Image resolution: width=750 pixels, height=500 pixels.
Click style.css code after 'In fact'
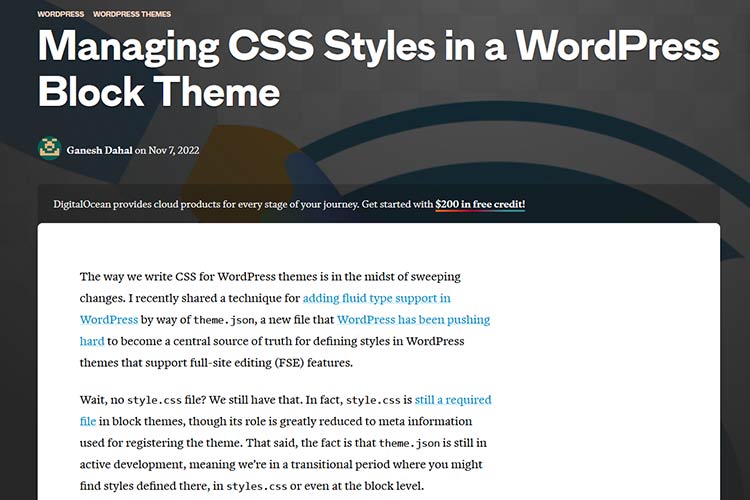pyautogui.click(x=371, y=400)
